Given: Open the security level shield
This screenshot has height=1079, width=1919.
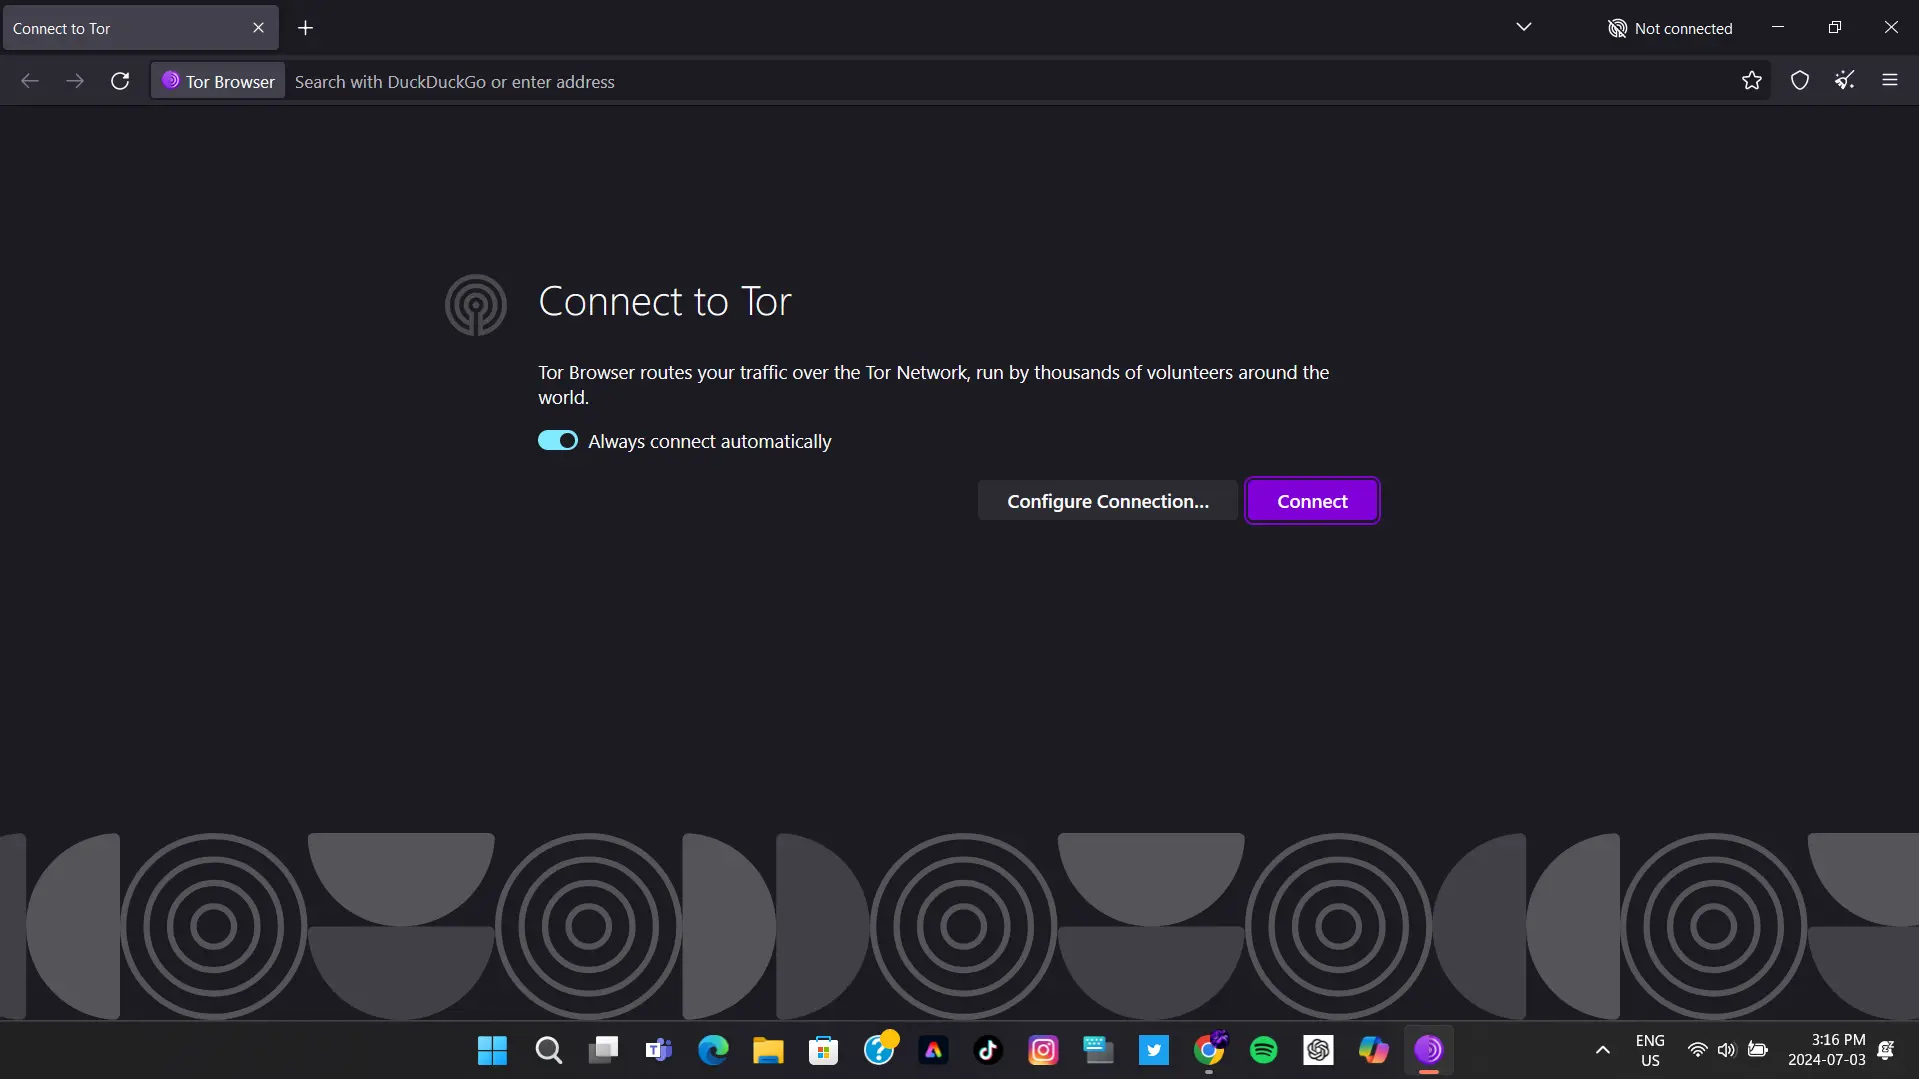Looking at the screenshot, I should (x=1799, y=81).
